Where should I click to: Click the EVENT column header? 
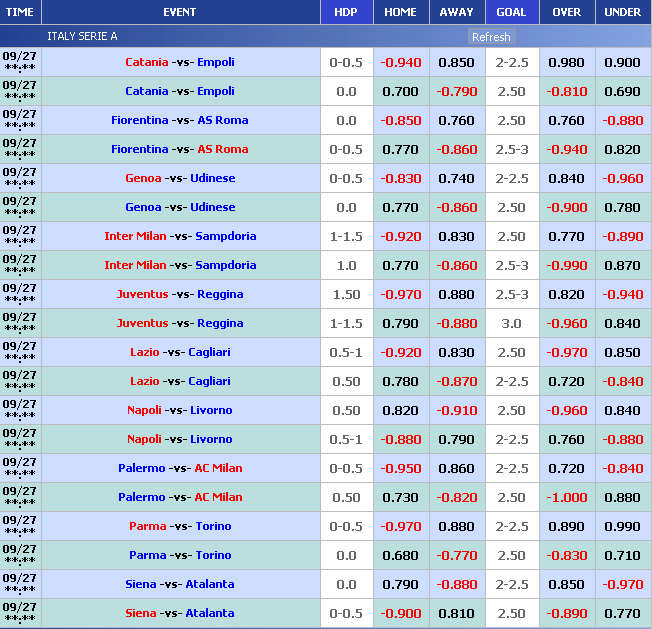(x=180, y=12)
